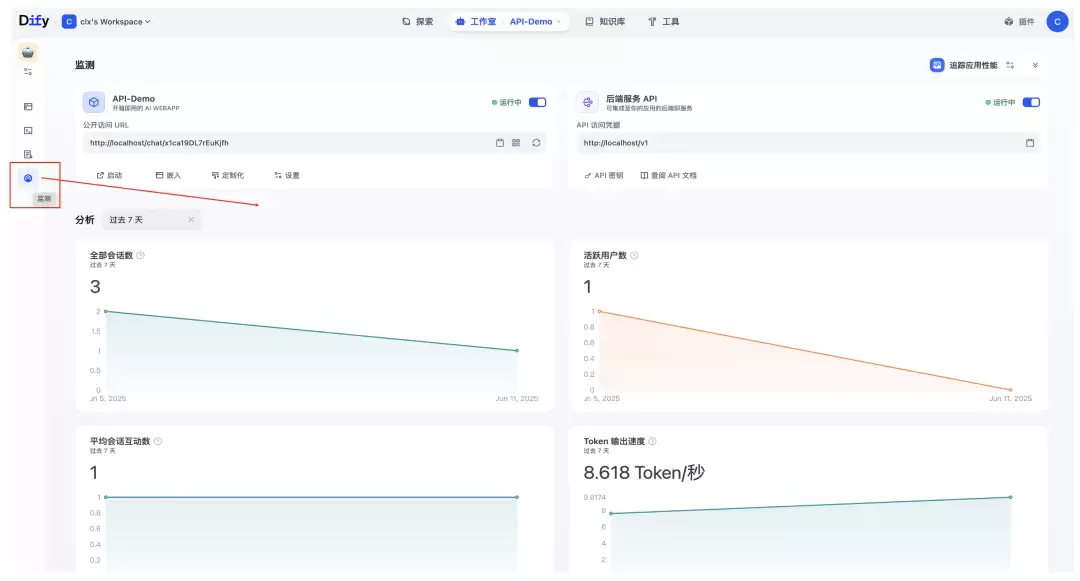Open tracing config sliders icon
This screenshot has height=581, width=1080.
pos(1010,65)
